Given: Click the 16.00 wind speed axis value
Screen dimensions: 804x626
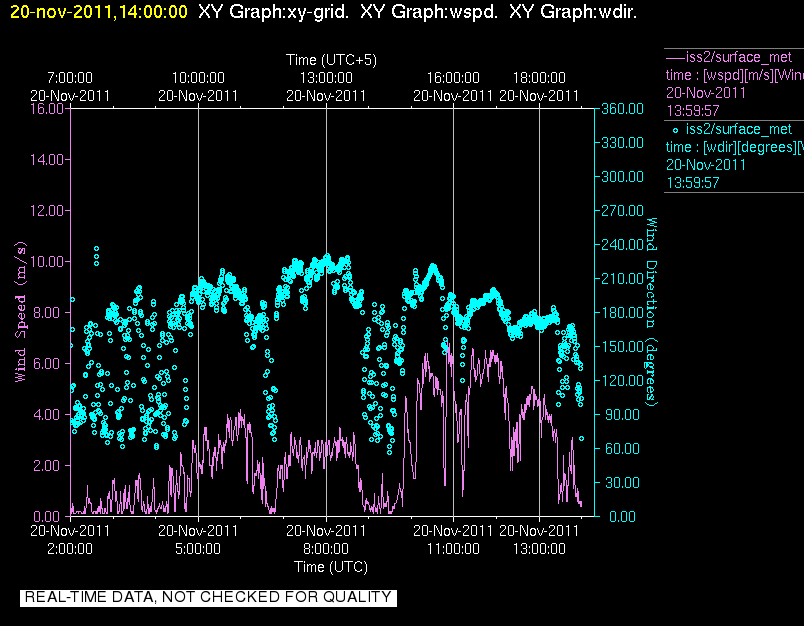Looking at the screenshot, I should [x=47, y=109].
